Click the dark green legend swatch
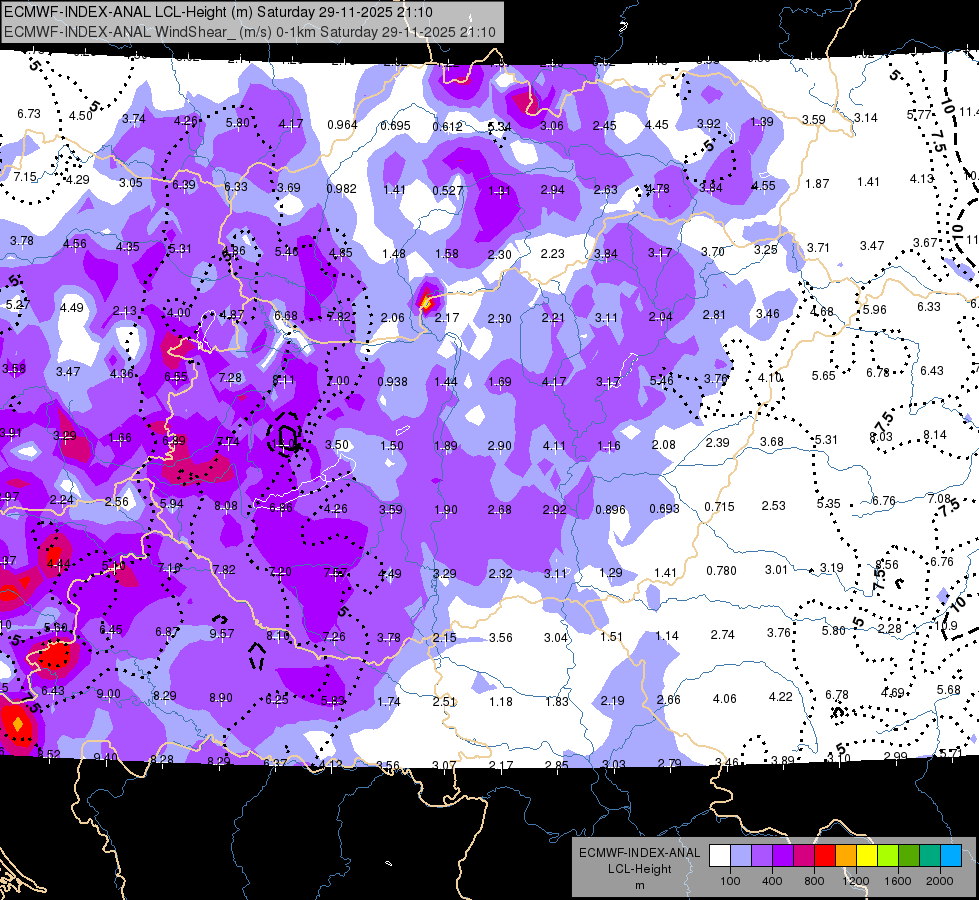Screen dimensions: 979x900 [x=909, y=856]
